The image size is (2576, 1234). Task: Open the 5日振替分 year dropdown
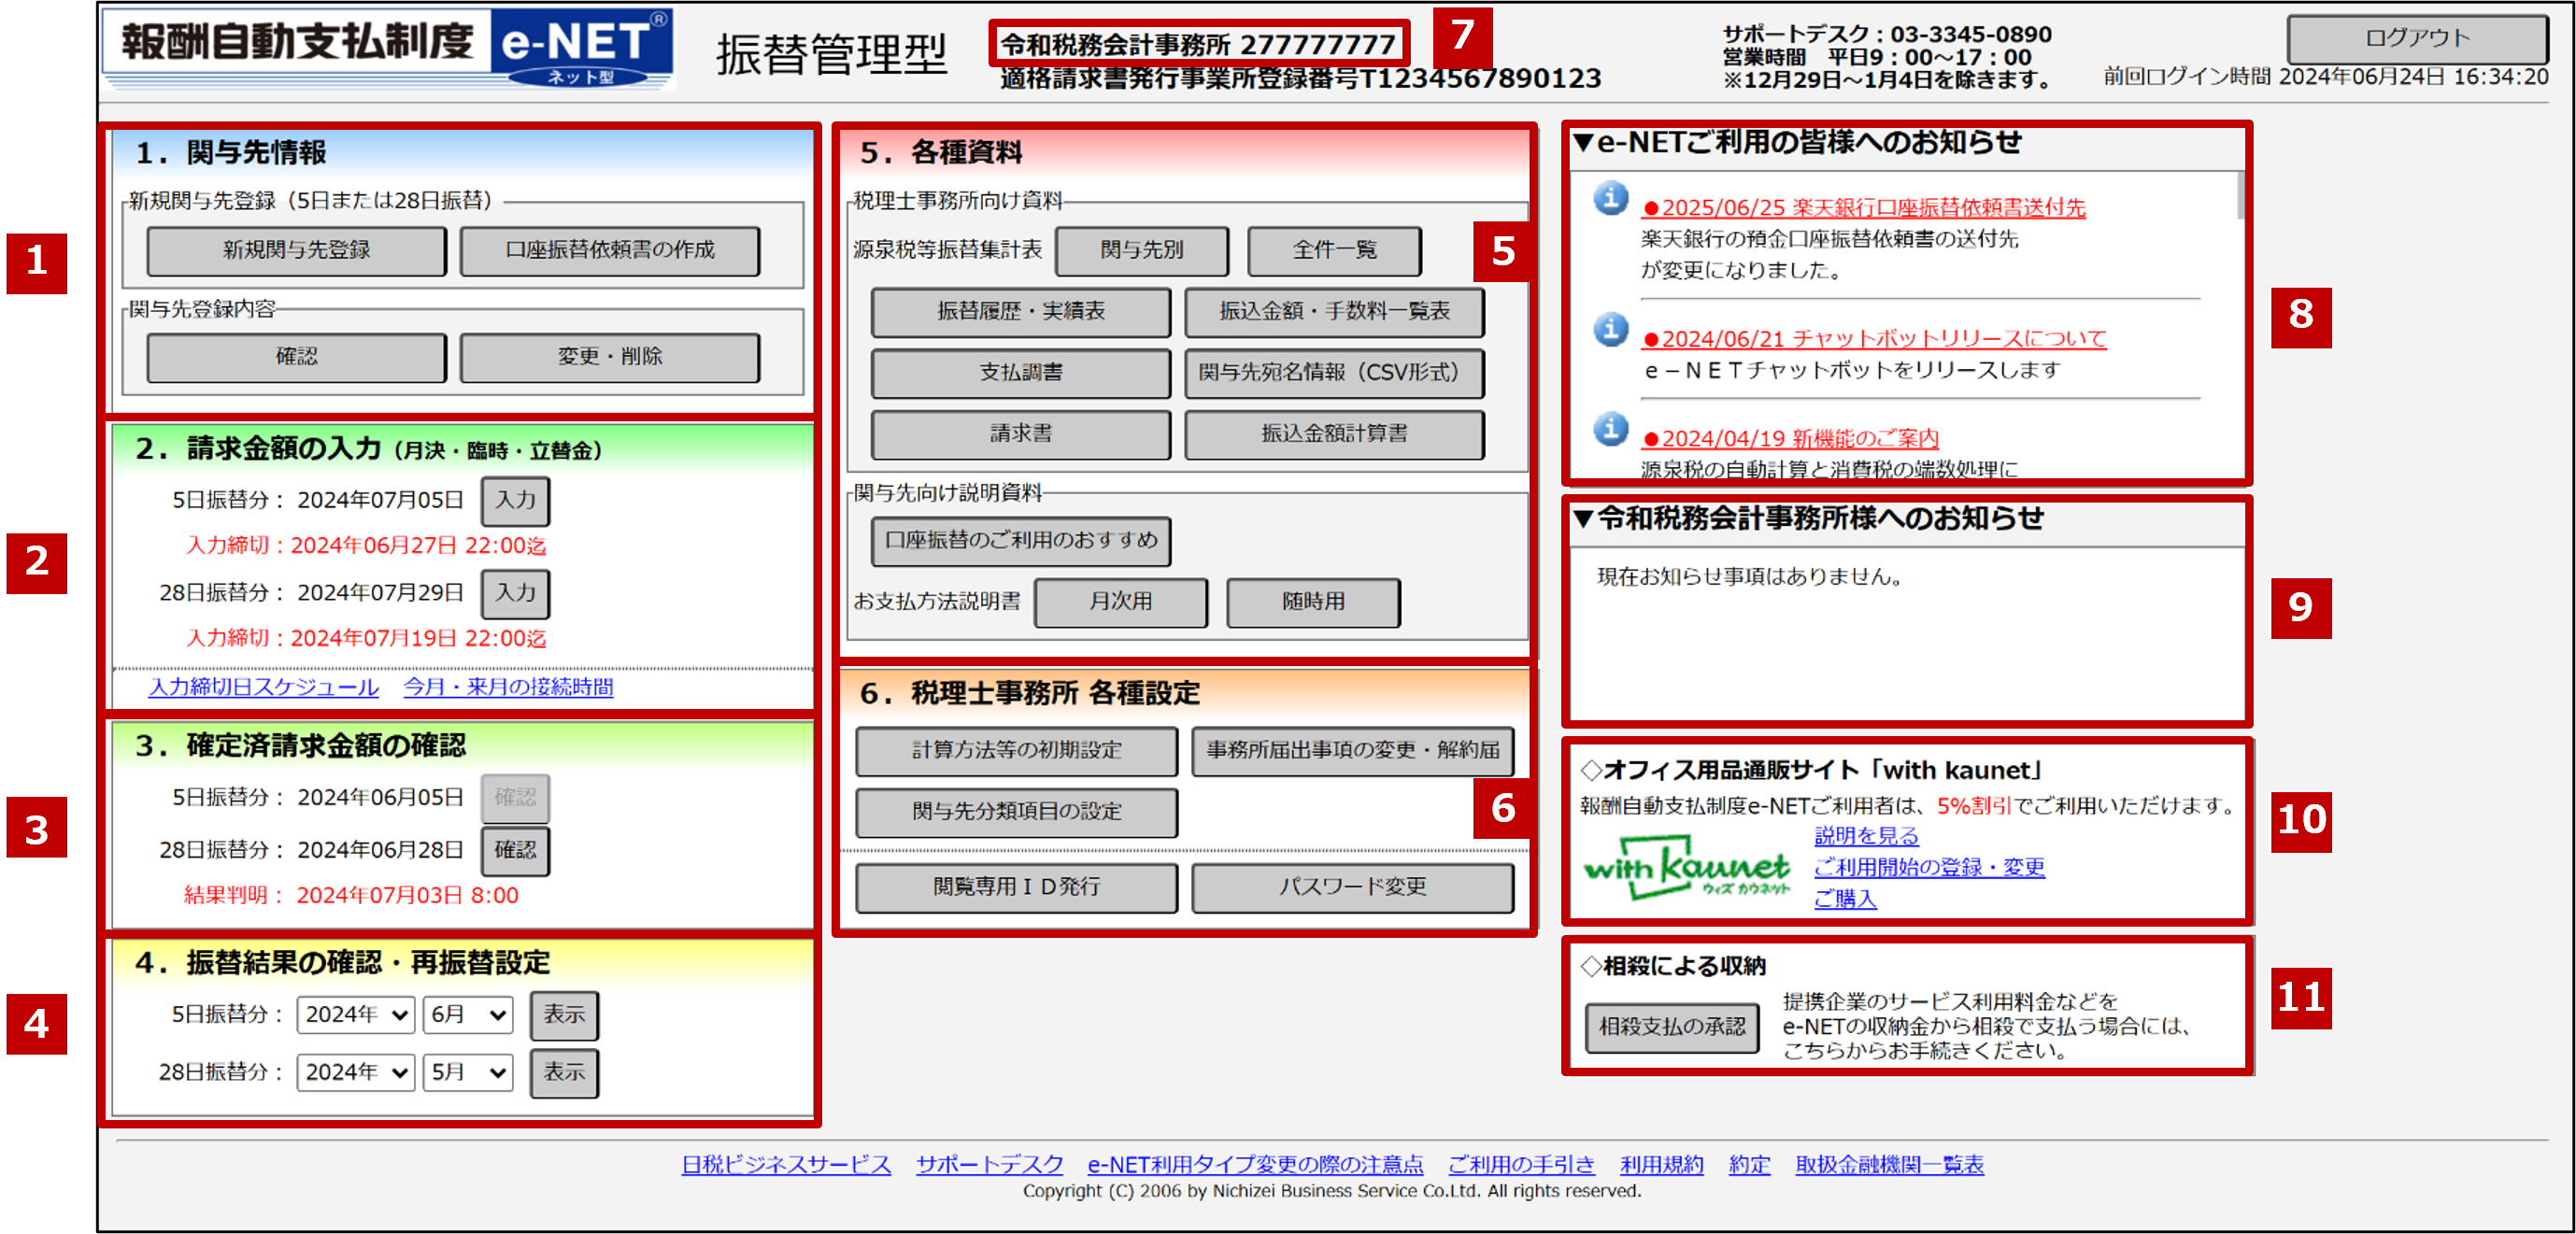pos(355,1015)
